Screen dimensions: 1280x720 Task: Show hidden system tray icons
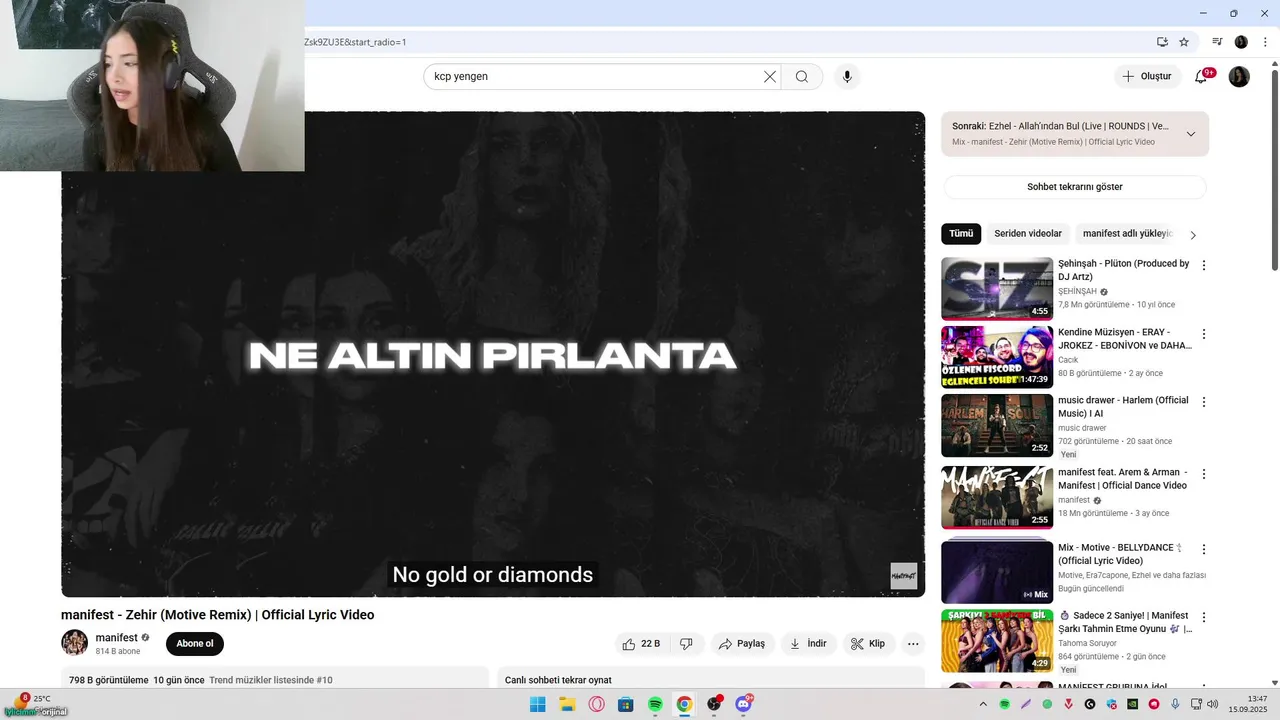983,704
